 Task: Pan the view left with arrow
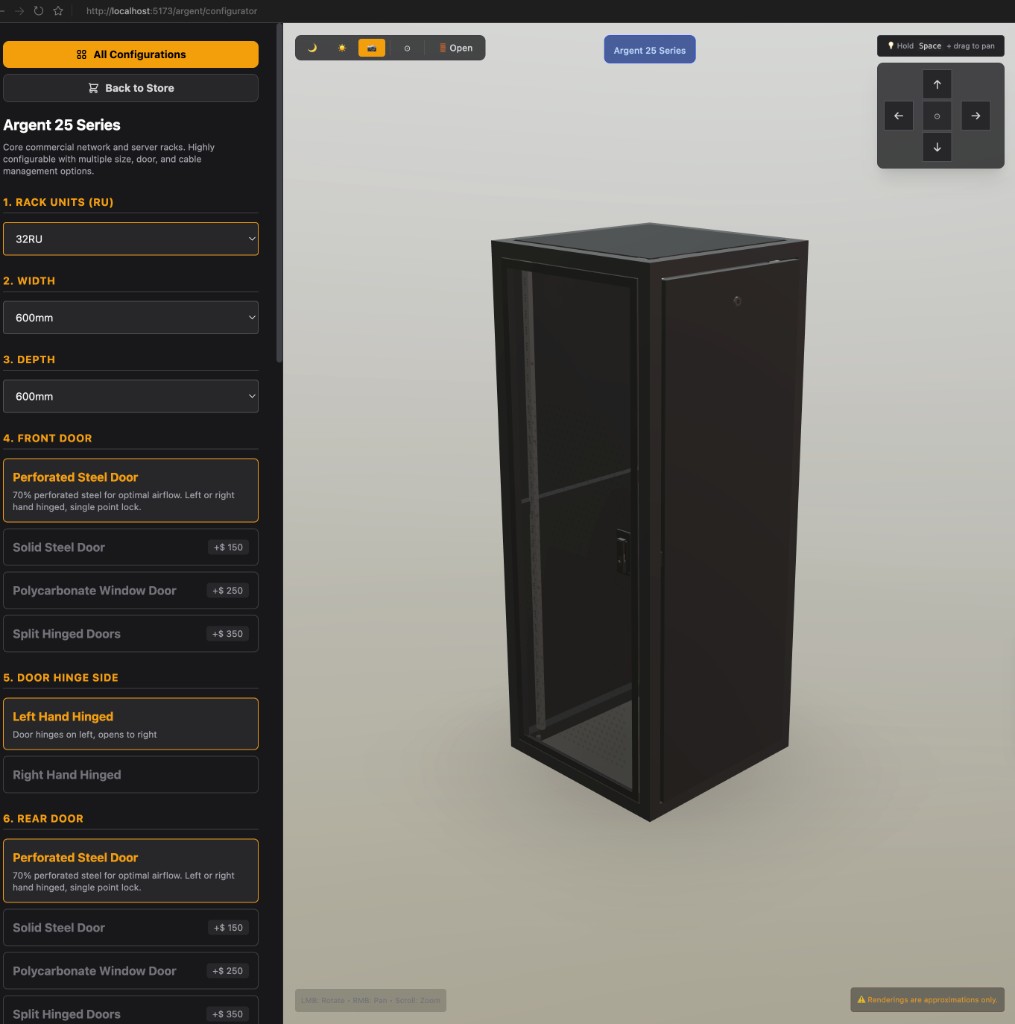click(x=898, y=116)
